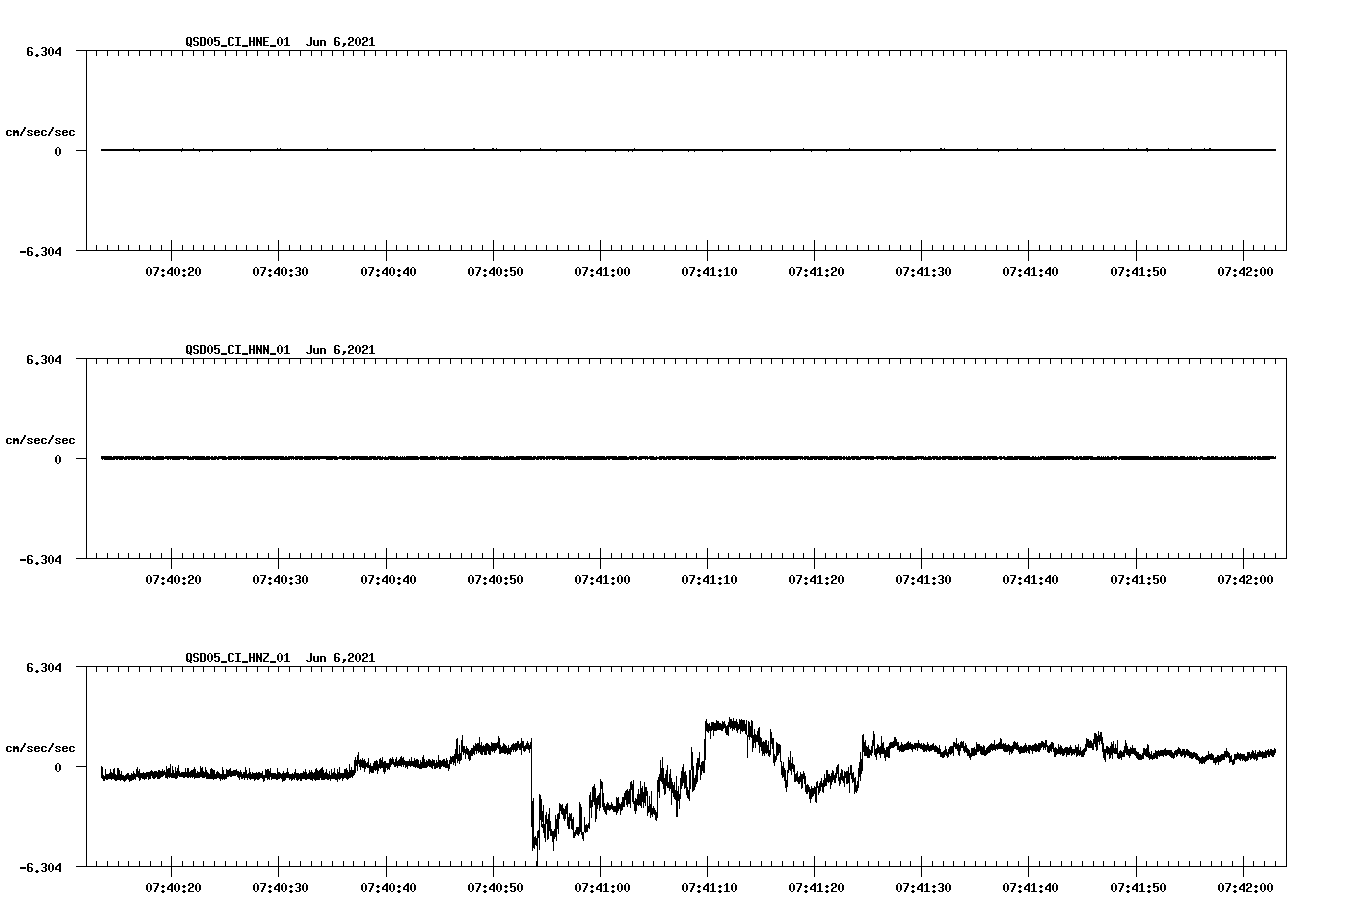Click the 07:41:20 time label under HNN plot
Screen dimensions: 1358x924
click(816, 580)
